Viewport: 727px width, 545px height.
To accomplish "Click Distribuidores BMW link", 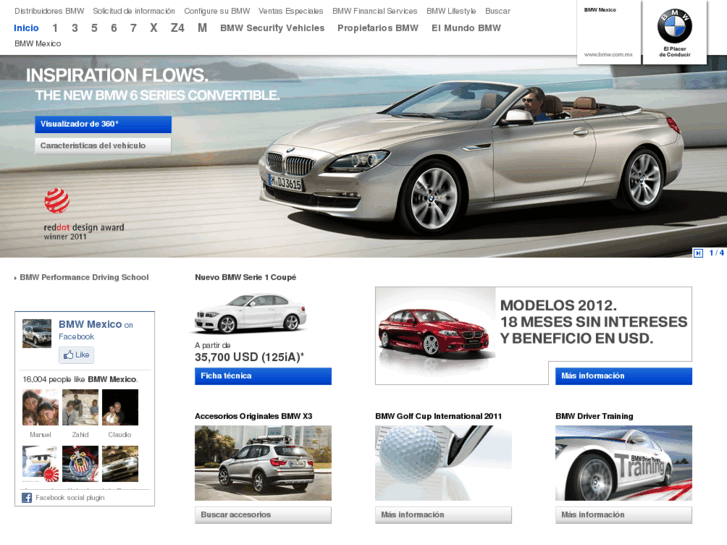I will pos(49,11).
